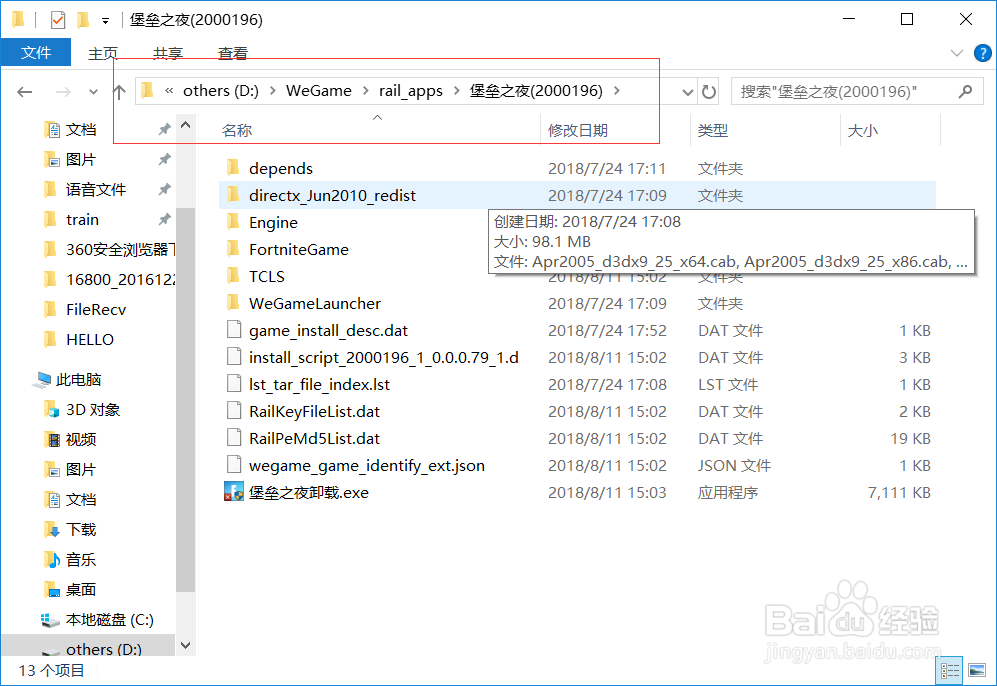Open 视频 library in navigation pane
This screenshot has height=686, width=997.
(x=81, y=439)
